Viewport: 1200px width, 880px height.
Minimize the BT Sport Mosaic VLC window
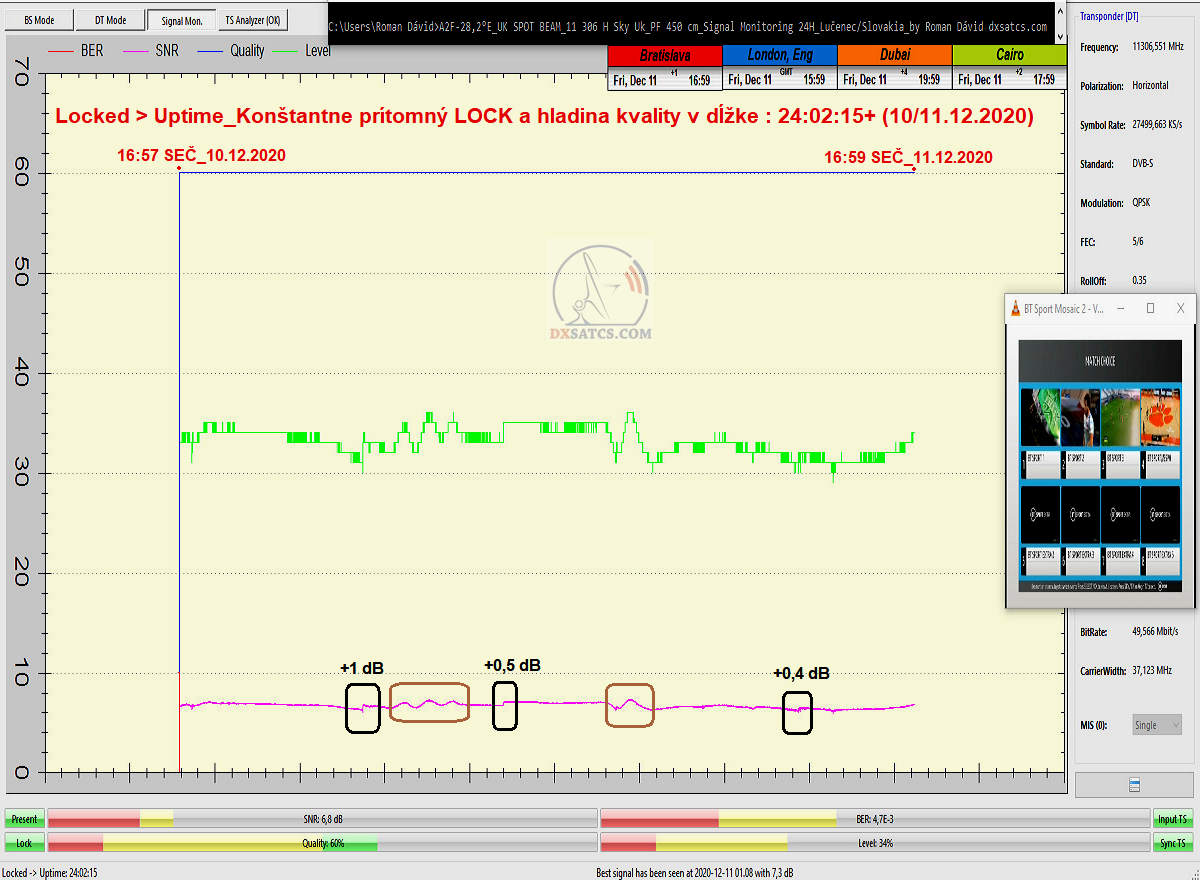1119,309
